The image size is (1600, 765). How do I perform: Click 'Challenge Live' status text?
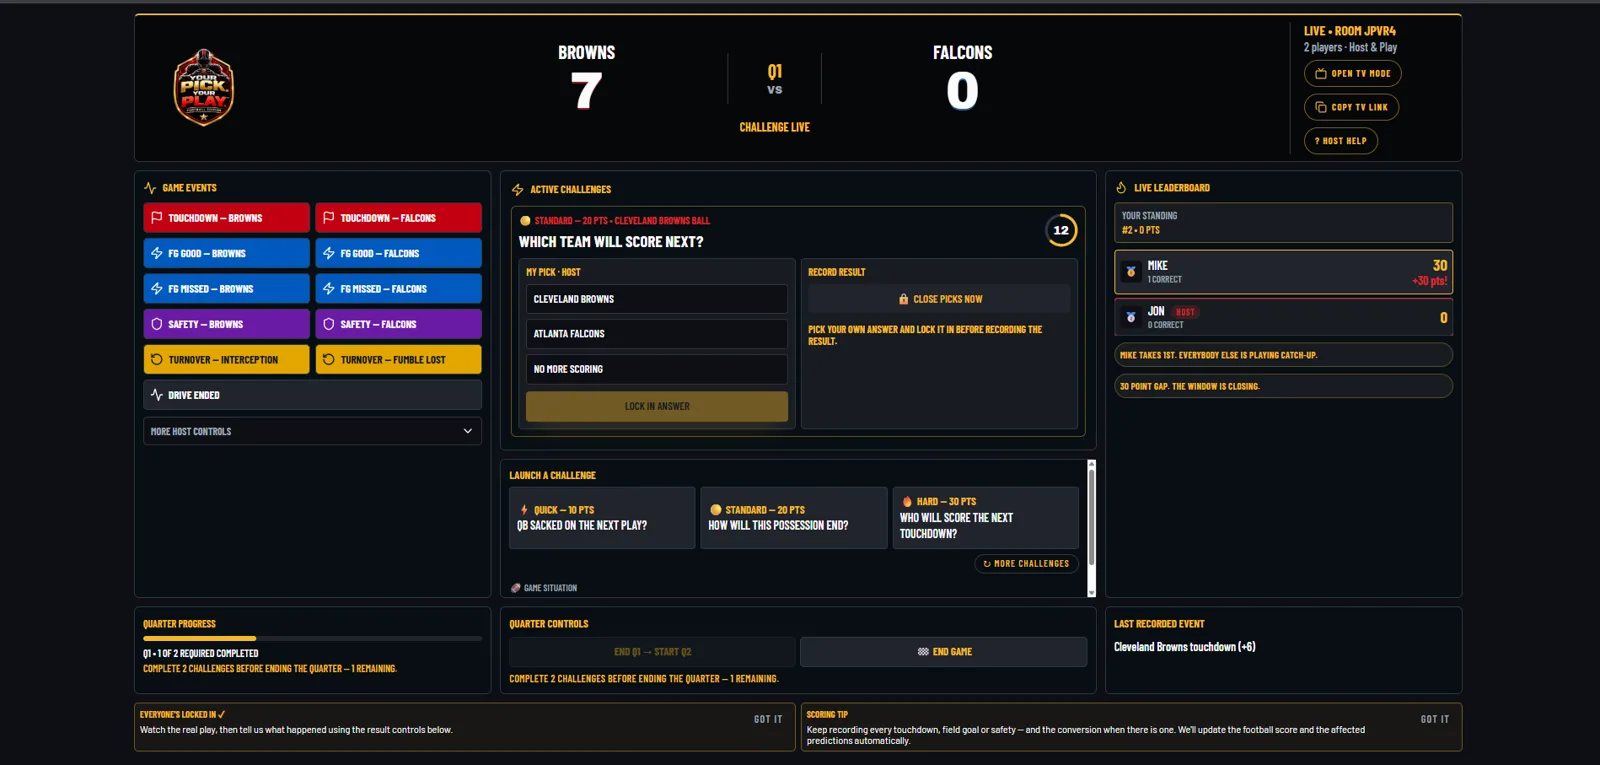point(775,127)
